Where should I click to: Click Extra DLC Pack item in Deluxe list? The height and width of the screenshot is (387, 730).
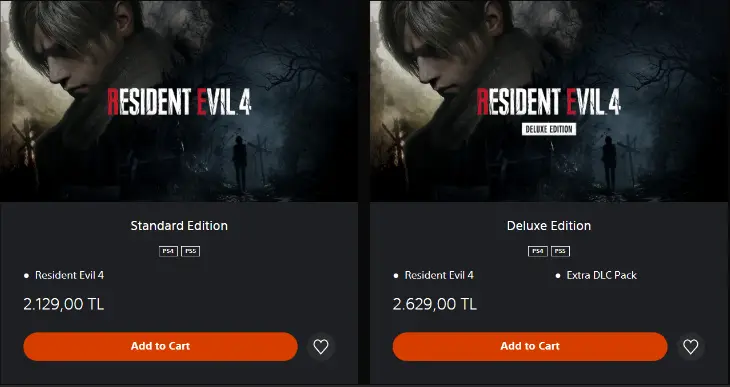coord(602,275)
